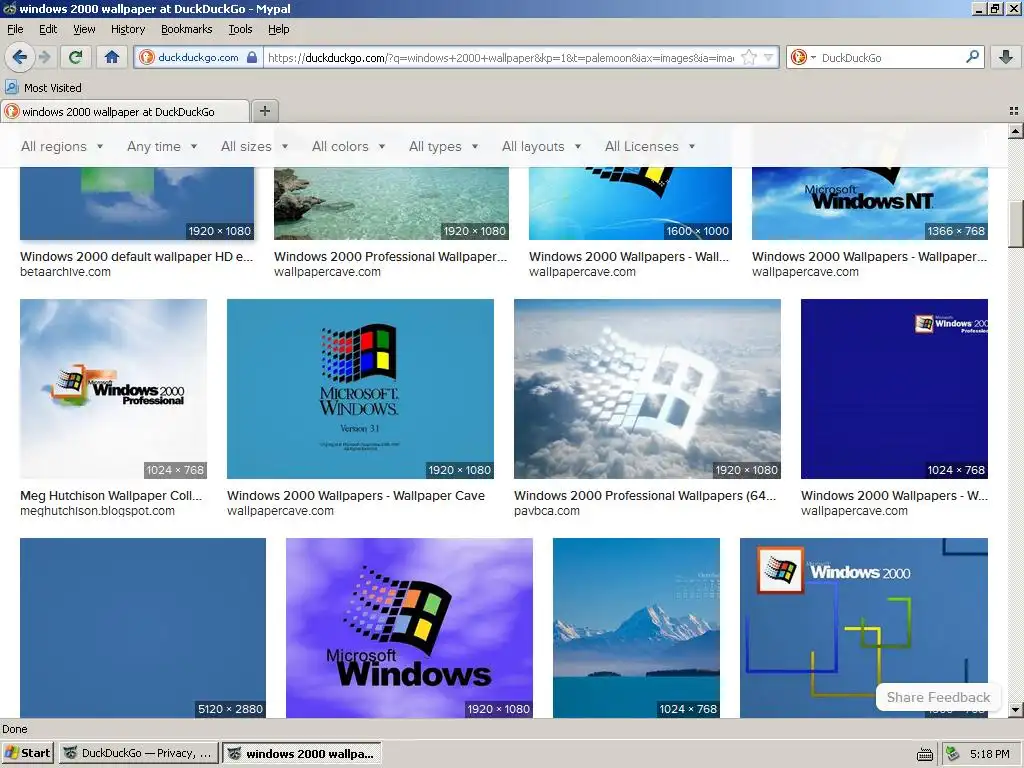
Task: Open the View menu
Action: [84, 29]
